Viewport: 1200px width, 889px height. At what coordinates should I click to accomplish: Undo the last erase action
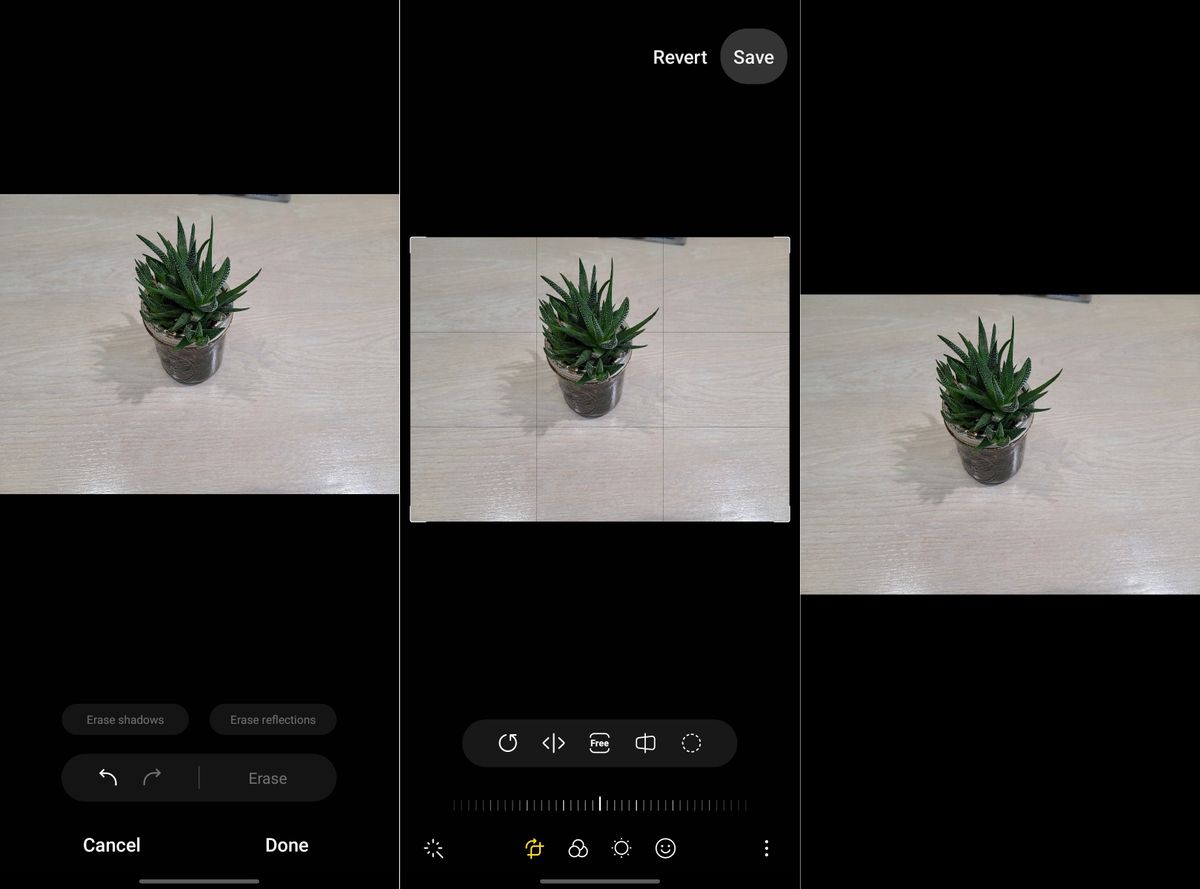110,777
